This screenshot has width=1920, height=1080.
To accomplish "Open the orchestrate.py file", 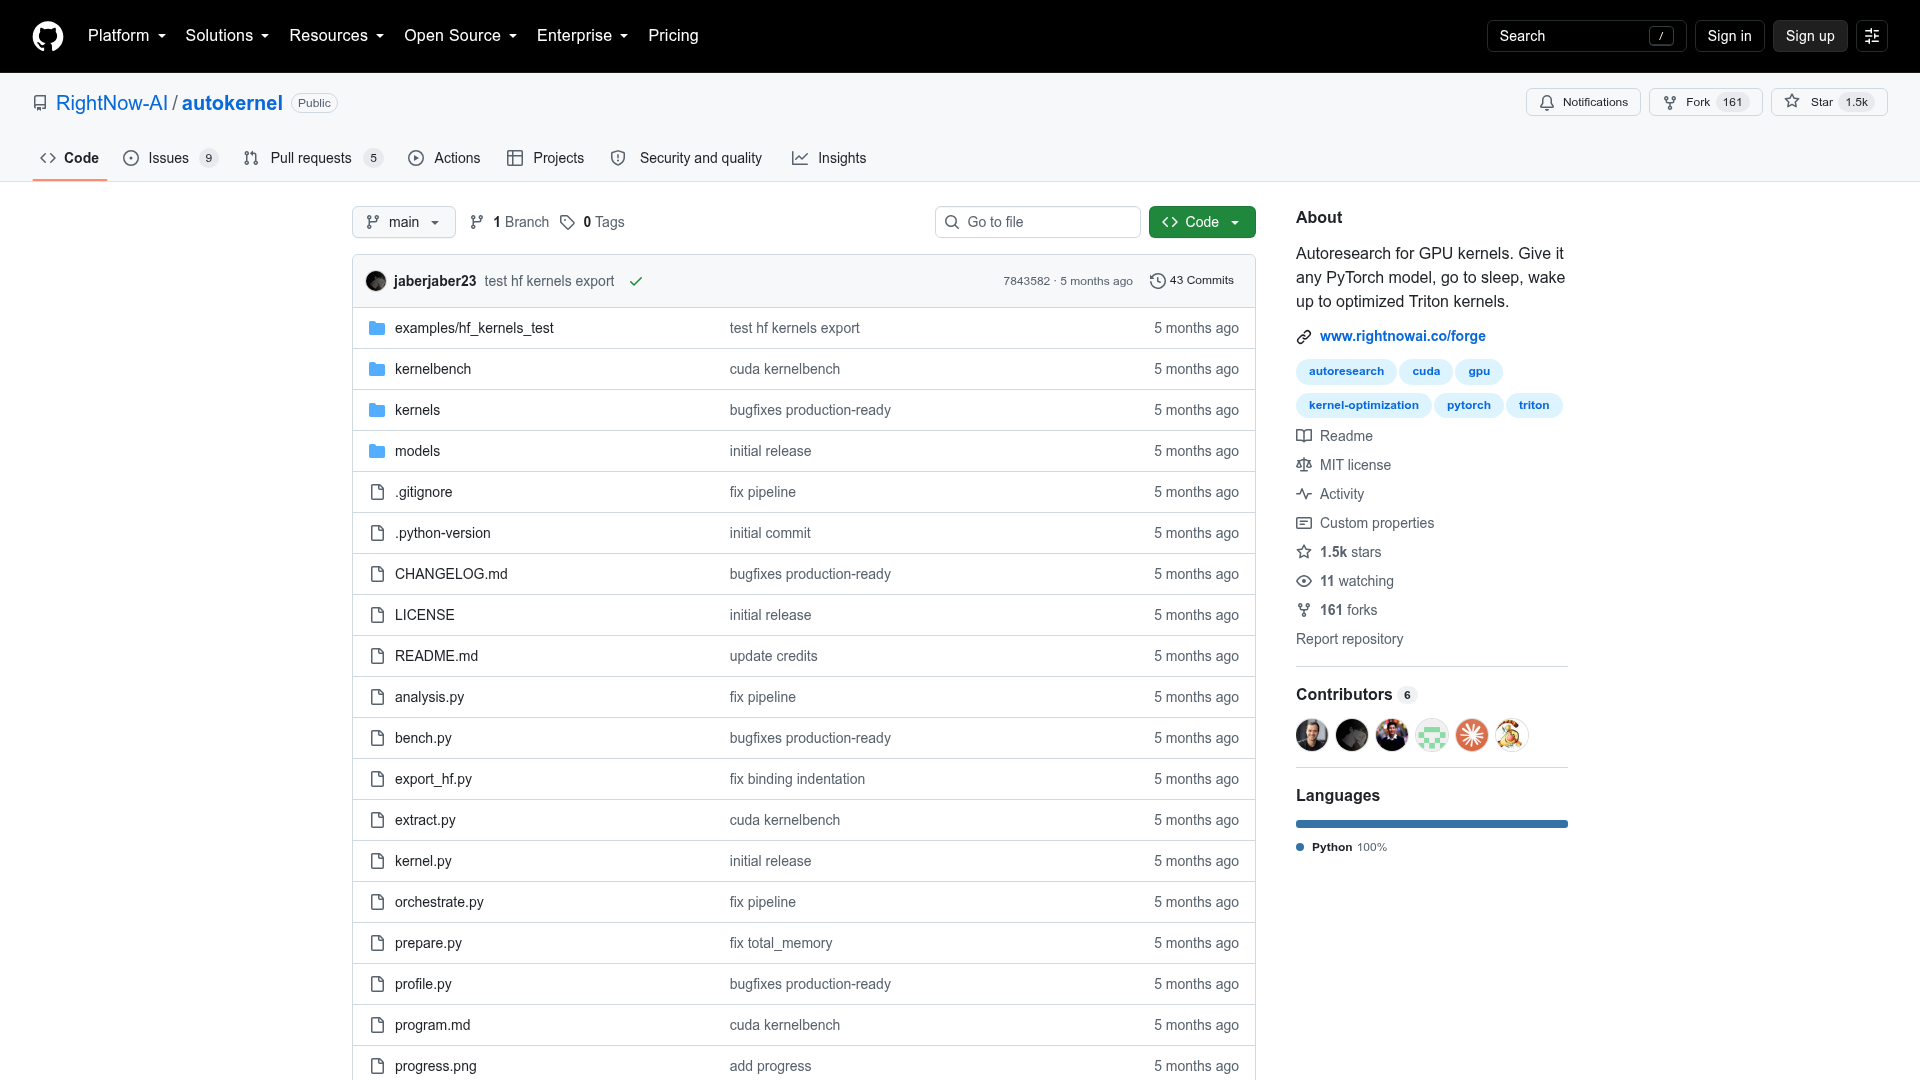I will tap(439, 902).
